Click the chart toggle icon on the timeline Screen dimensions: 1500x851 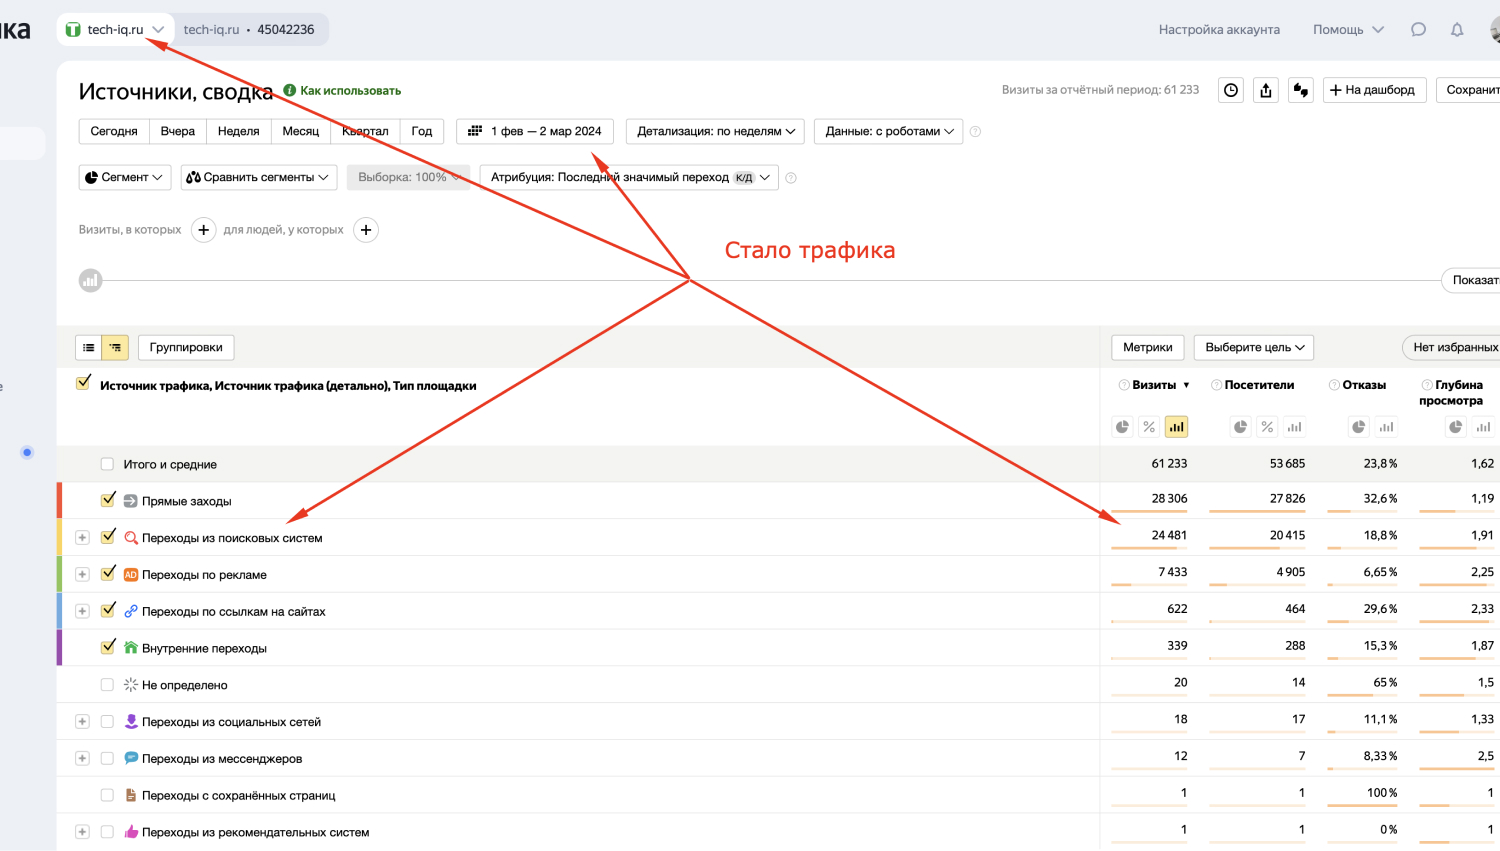click(91, 281)
